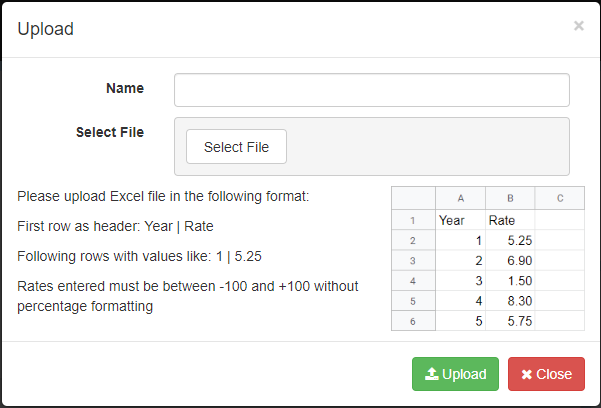Click the "Rate" header cell in example
The width and height of the screenshot is (601, 408).
tap(510, 220)
